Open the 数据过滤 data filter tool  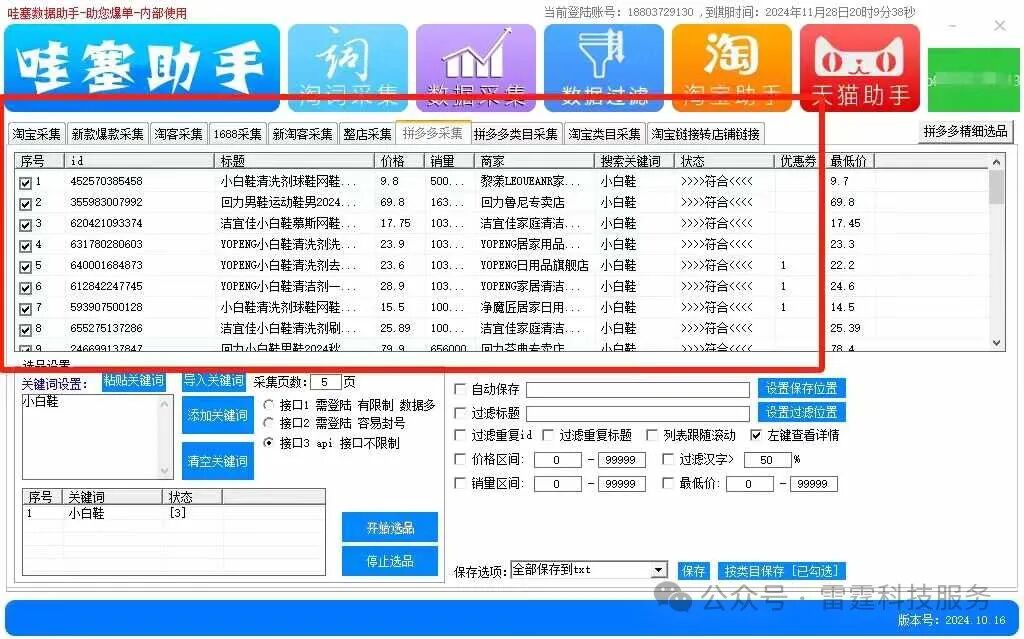pos(604,67)
